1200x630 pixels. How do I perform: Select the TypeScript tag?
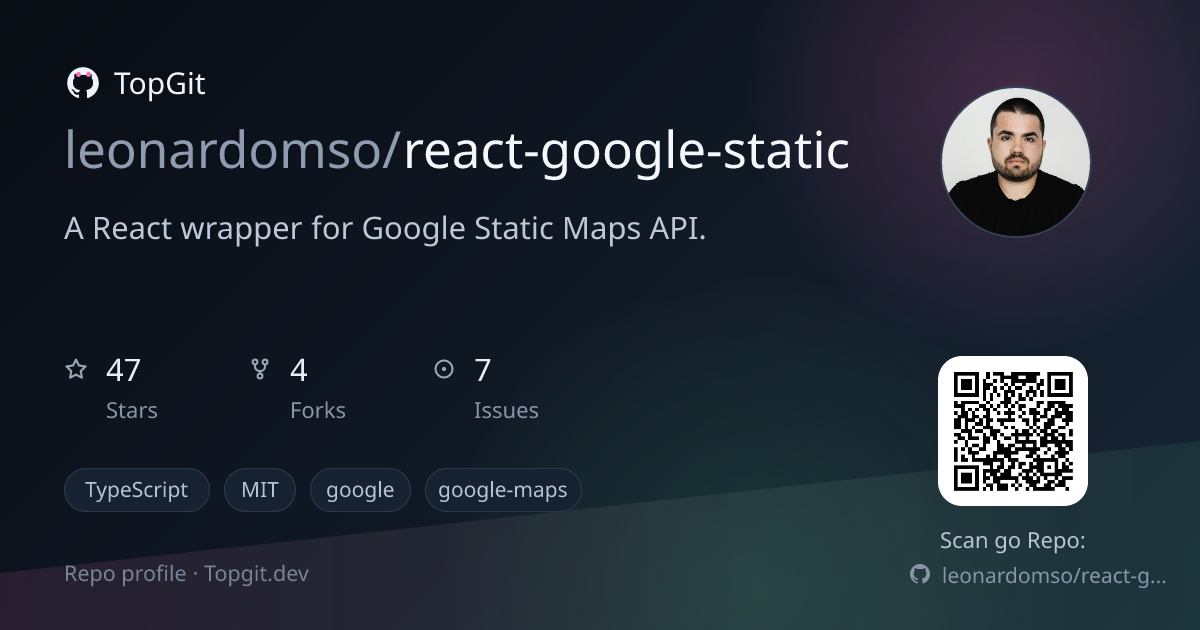pyautogui.click(x=137, y=490)
